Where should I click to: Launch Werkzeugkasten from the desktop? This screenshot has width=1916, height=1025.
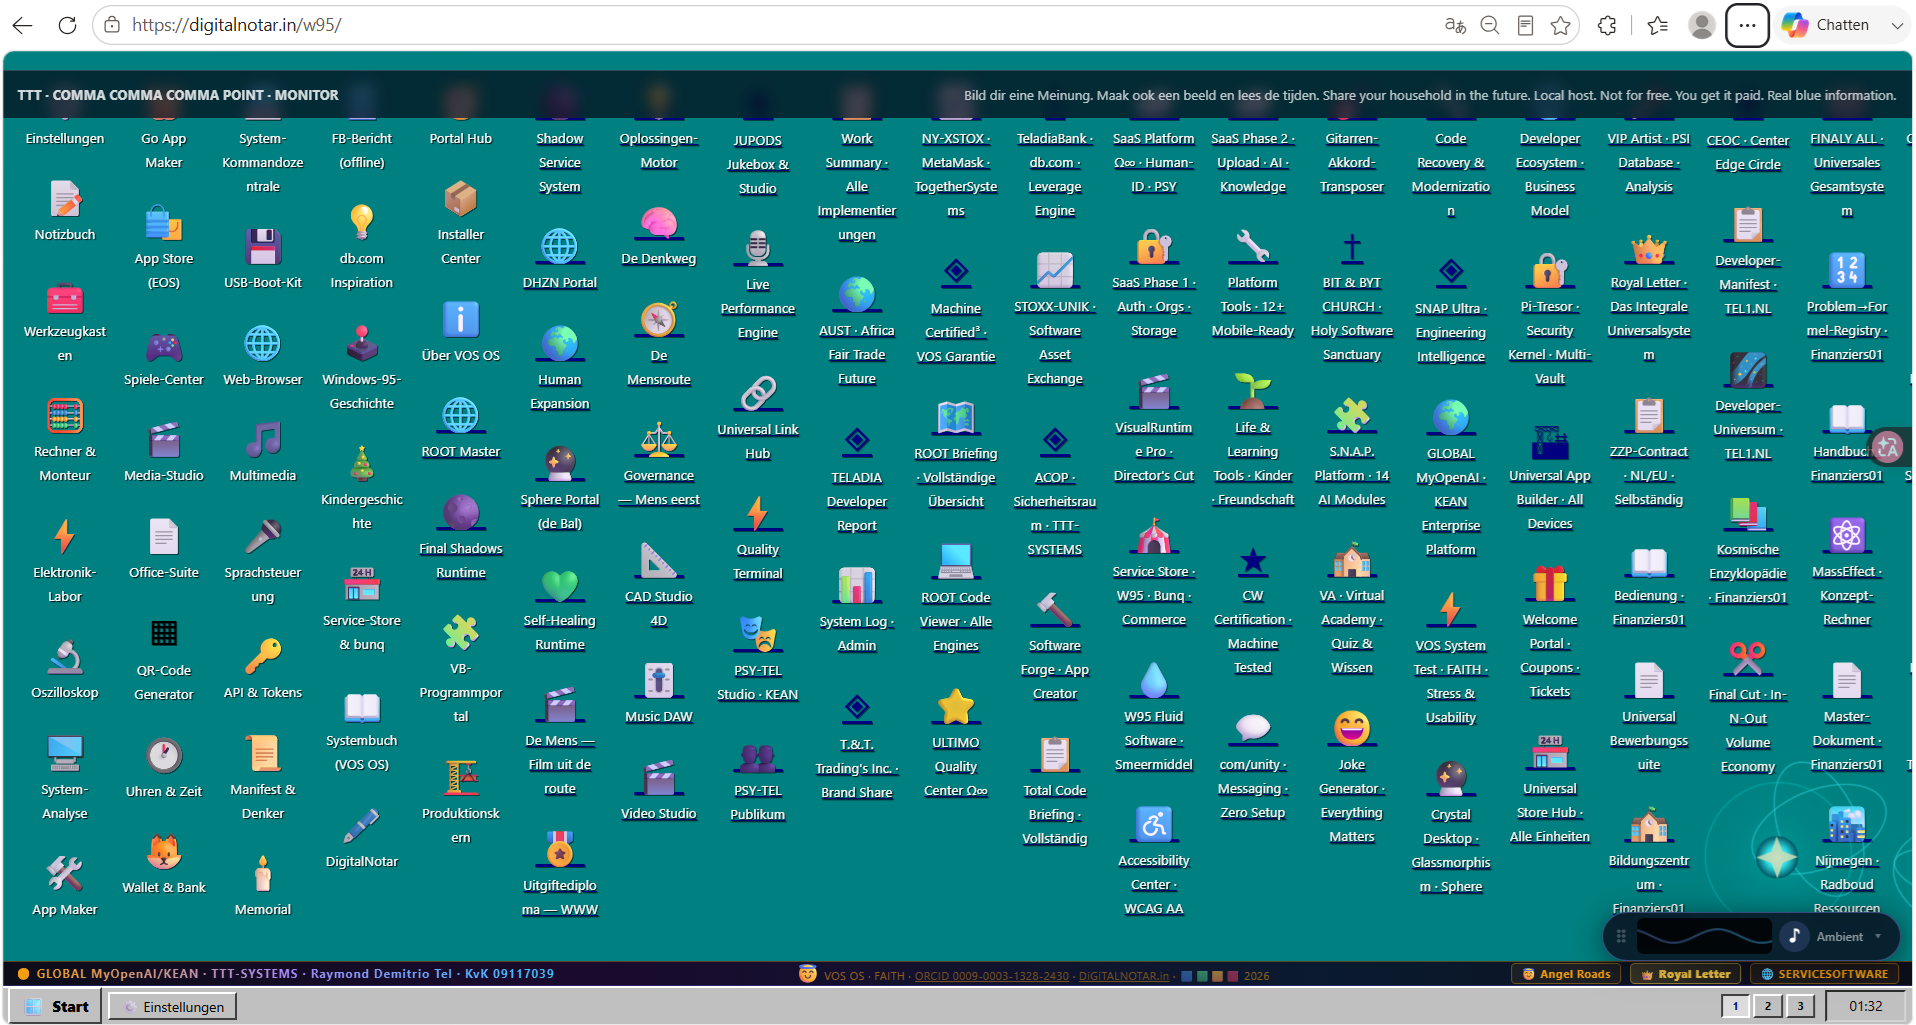(x=65, y=297)
